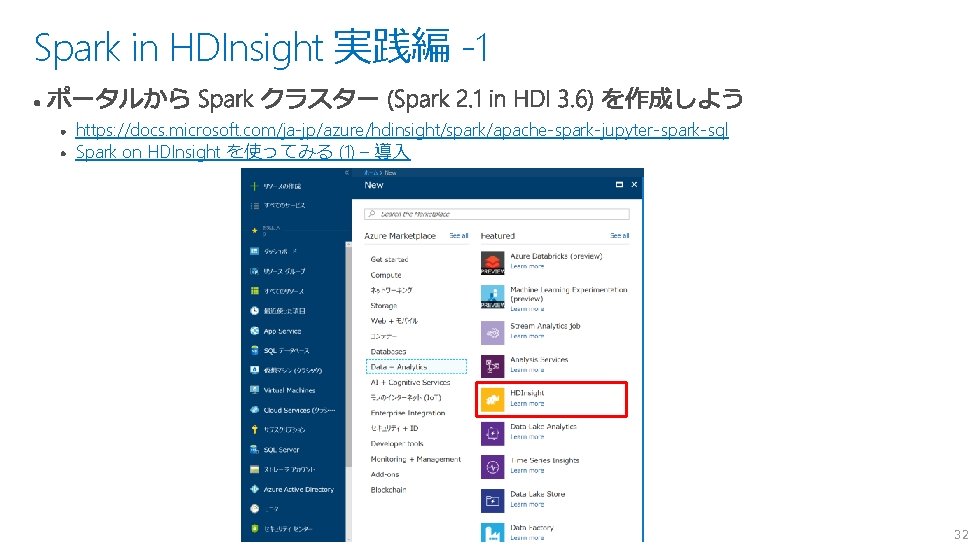The width and height of the screenshot is (979, 551).
Task: Select the 'Get started' marketplace category
Action: (389, 260)
